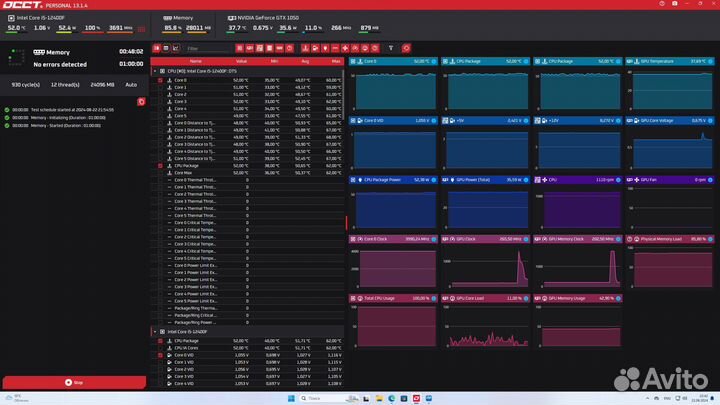The height and width of the screenshot is (405, 720).
Task: Select the Core Max temperature row
Action: tap(250, 173)
